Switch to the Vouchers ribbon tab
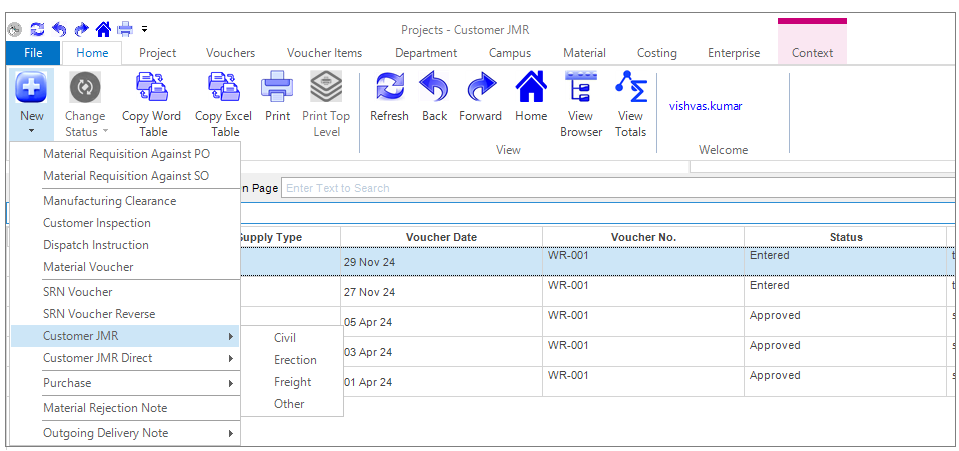The width and height of the screenshot is (959, 451). tap(230, 53)
